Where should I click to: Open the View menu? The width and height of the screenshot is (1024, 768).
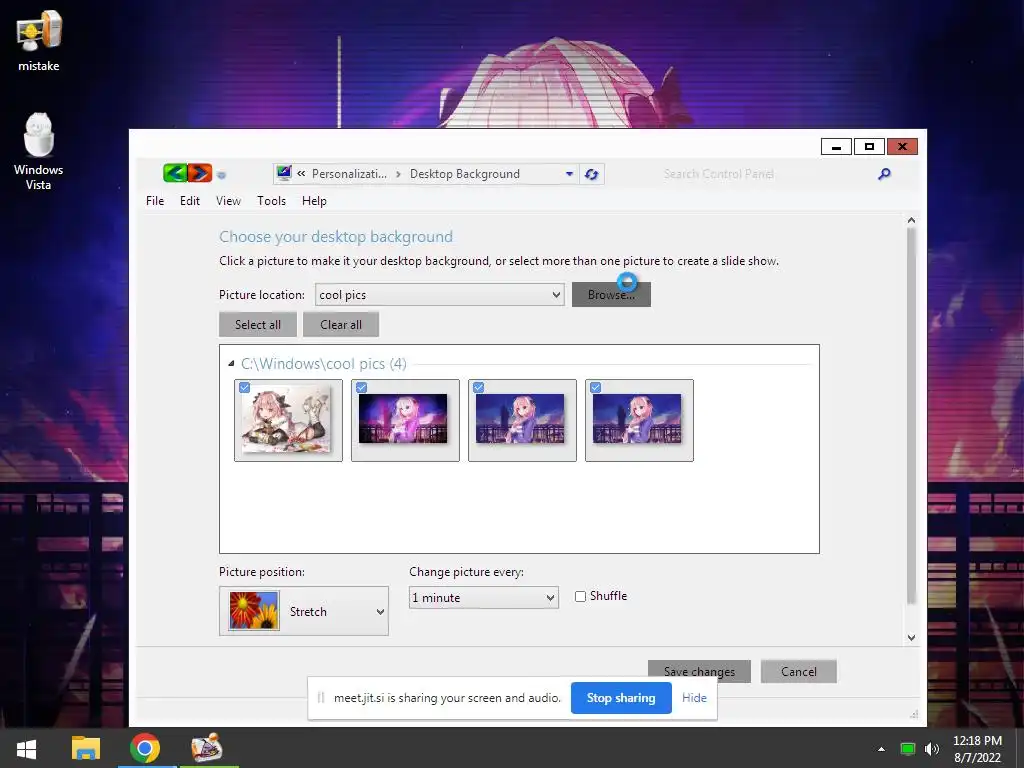point(229,200)
